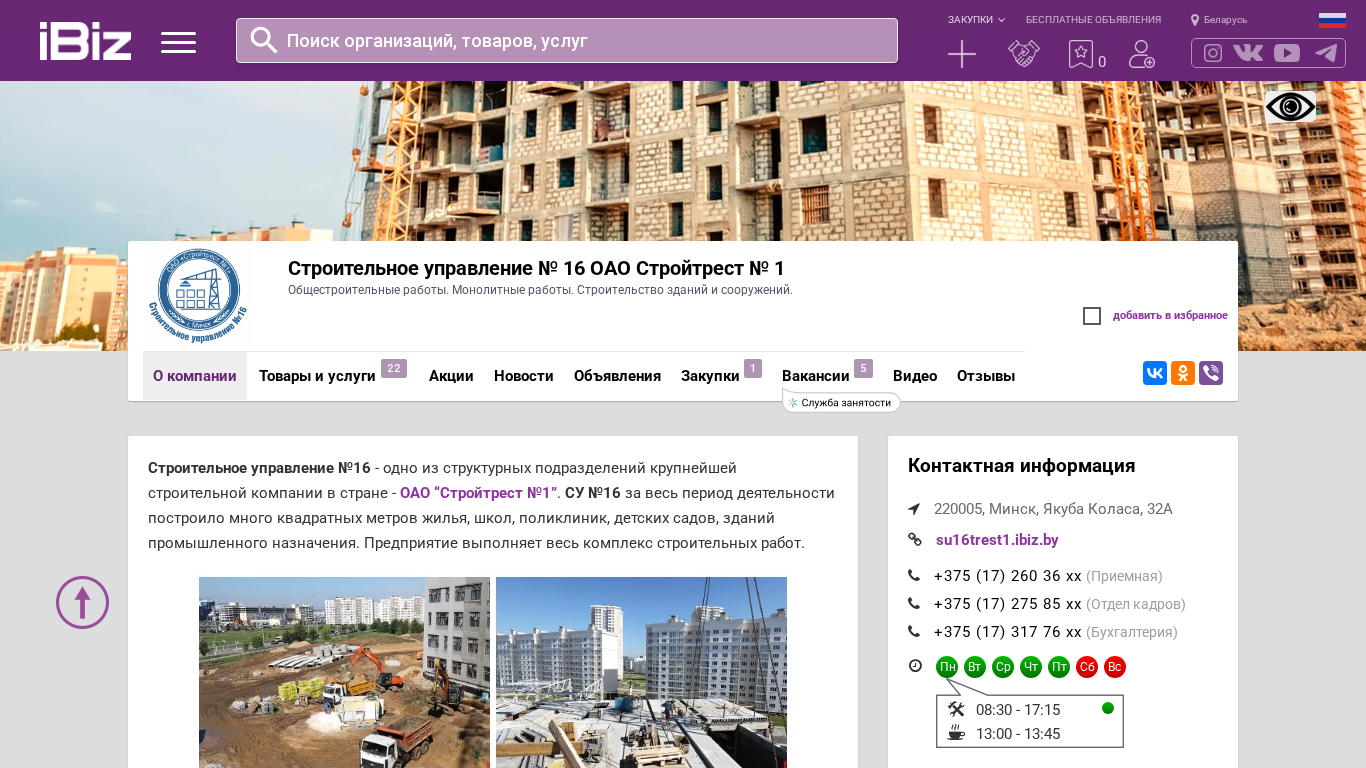Reveal phone +375 (17) 275 85 xx
The height and width of the screenshot is (768, 1366).
1008,604
